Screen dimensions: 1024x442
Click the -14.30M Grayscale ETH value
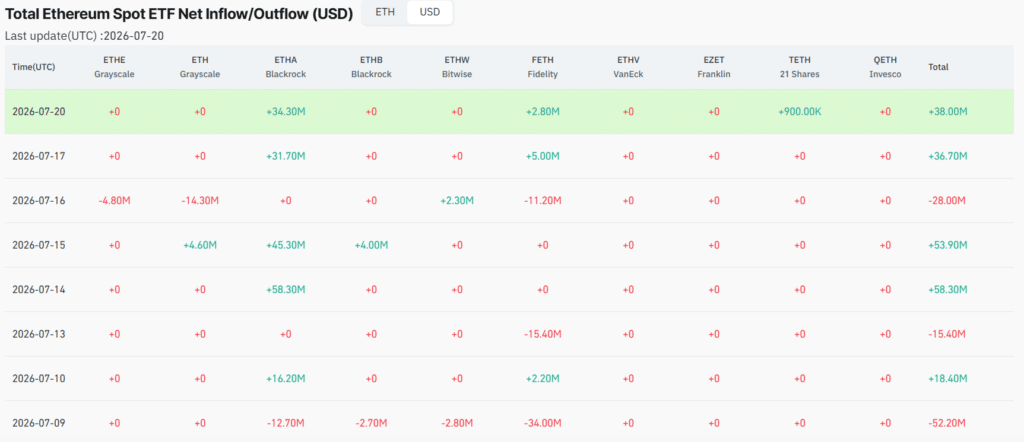pos(200,200)
